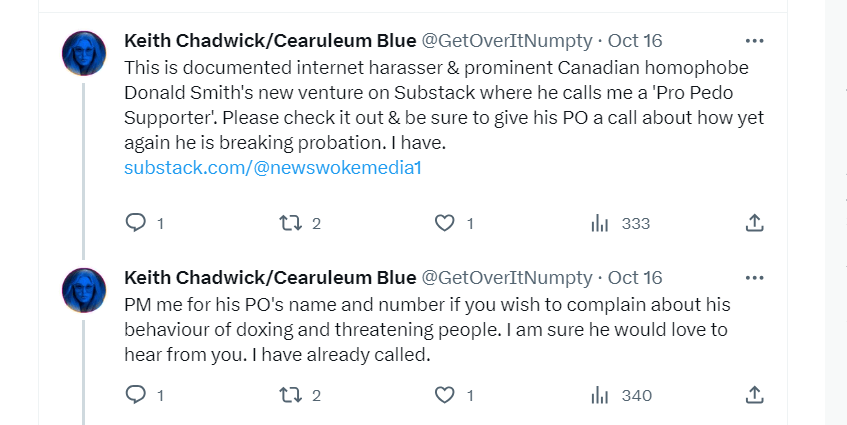Open @GetOverItNumpty handle on second tweet
This screenshot has height=425, width=847.
point(507,278)
